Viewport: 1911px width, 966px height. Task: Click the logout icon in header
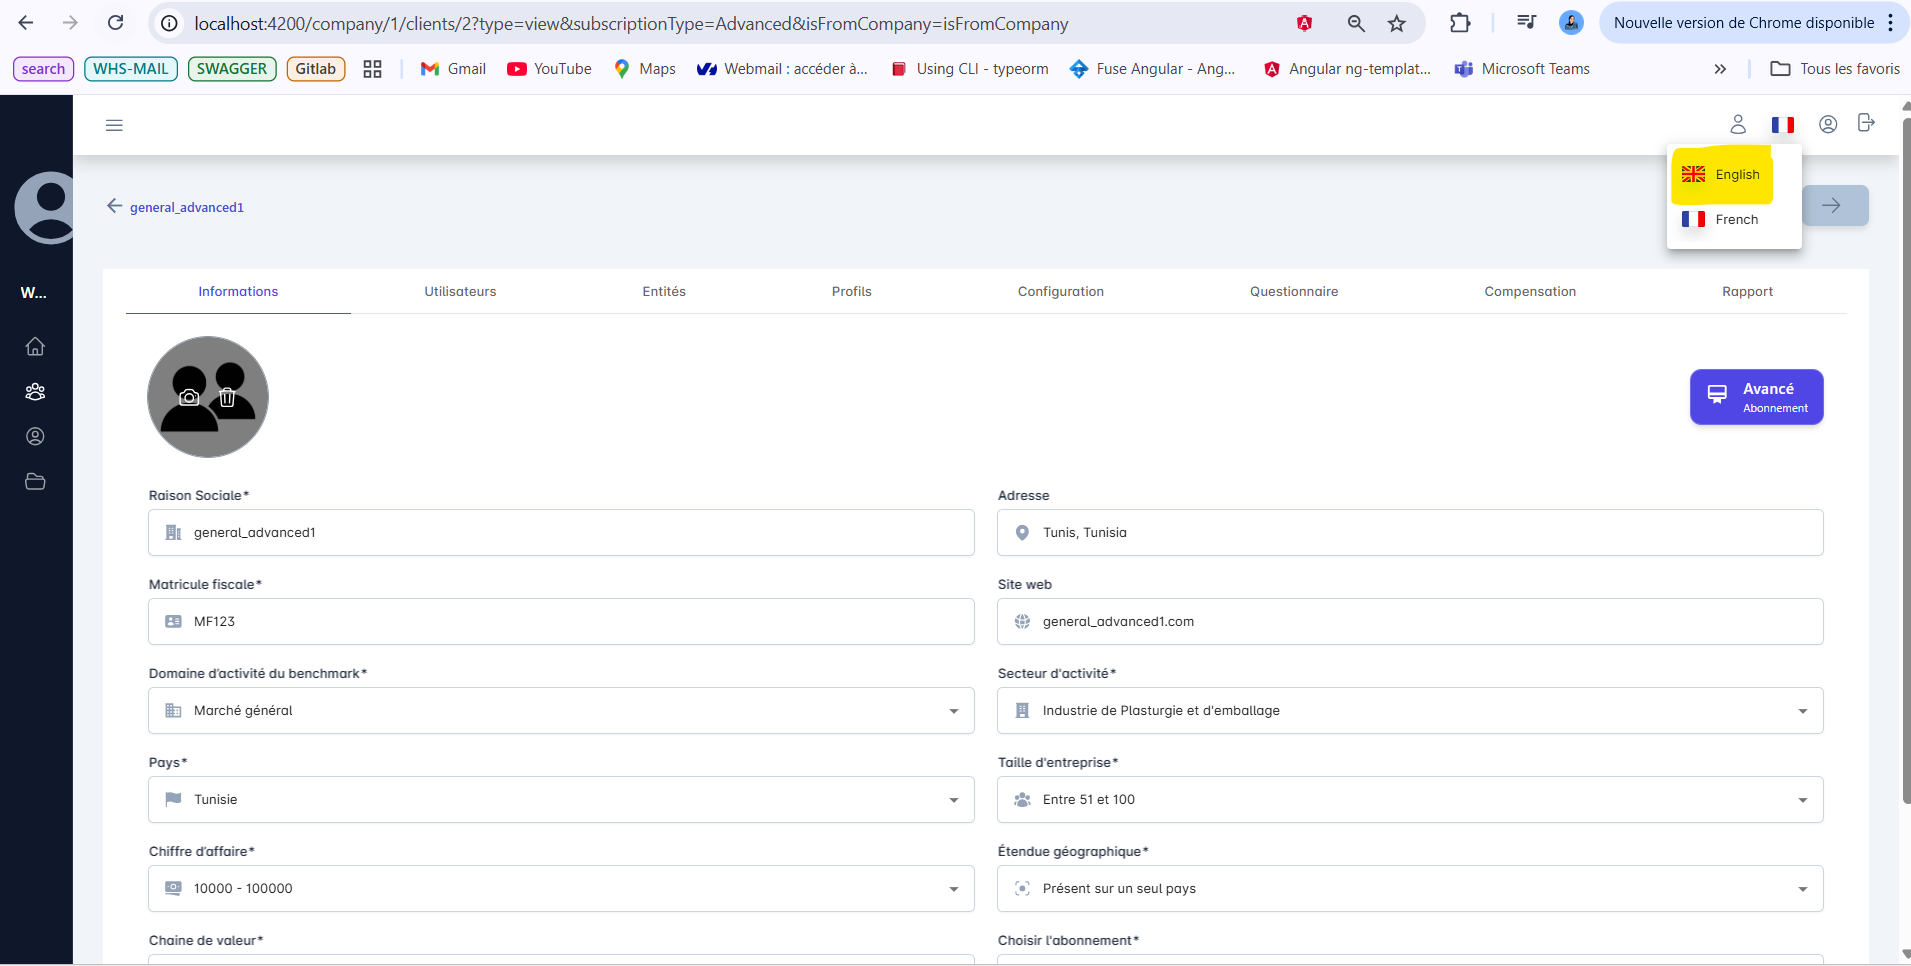point(1865,123)
